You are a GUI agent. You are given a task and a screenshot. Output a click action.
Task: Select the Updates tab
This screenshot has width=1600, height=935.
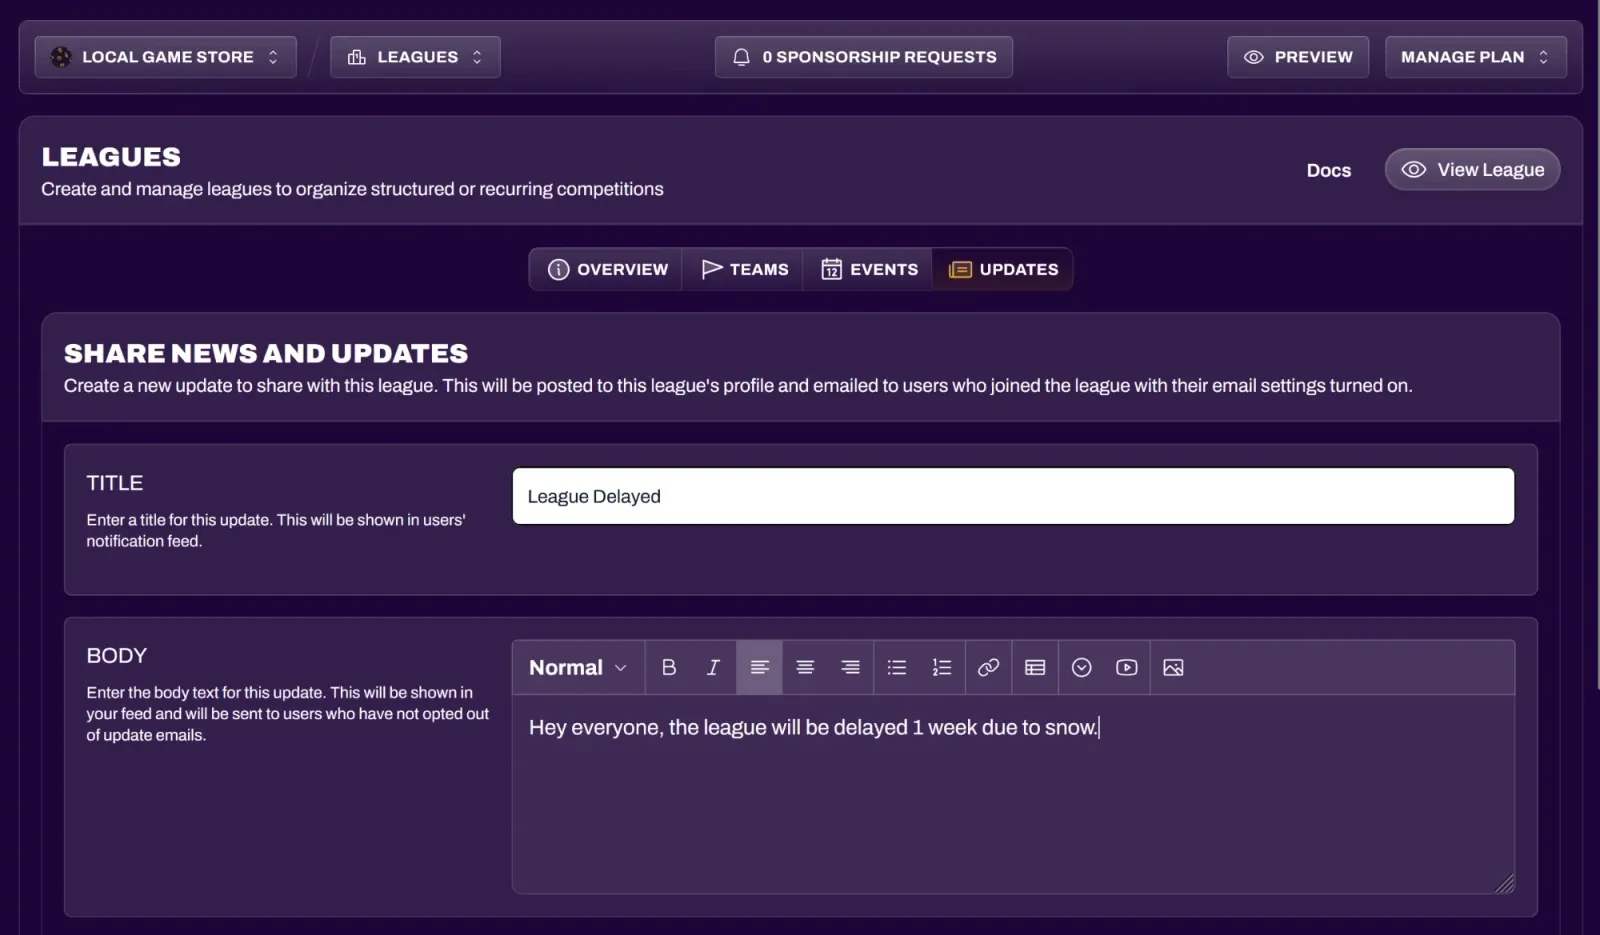pos(1003,269)
